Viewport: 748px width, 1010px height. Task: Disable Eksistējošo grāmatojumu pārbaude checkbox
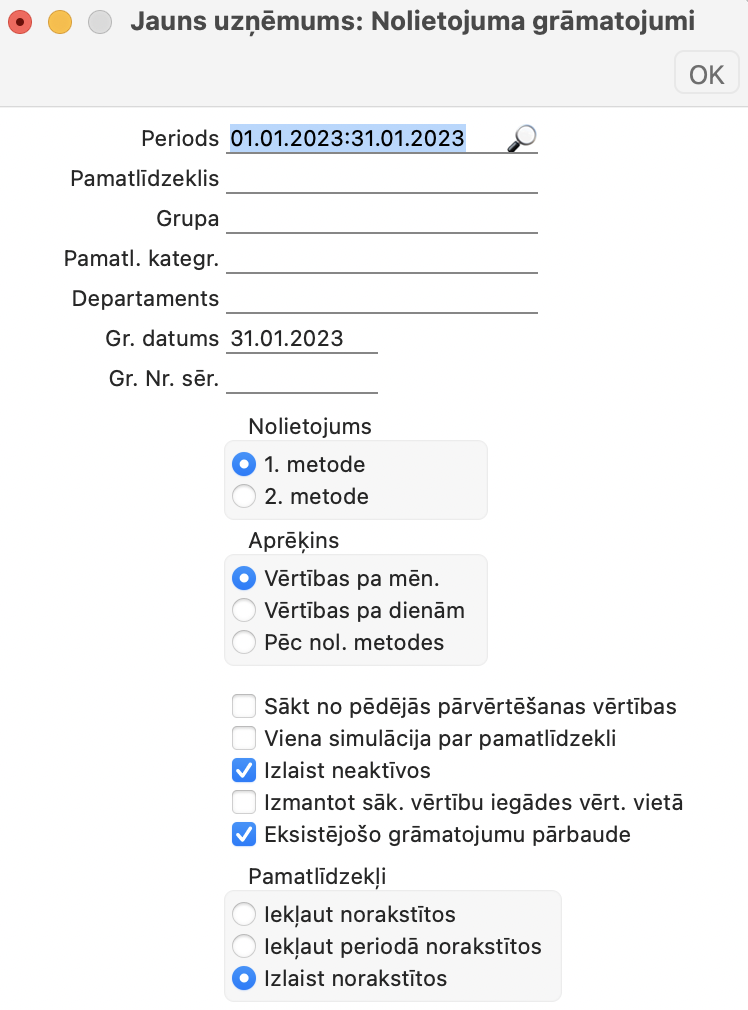(x=244, y=833)
